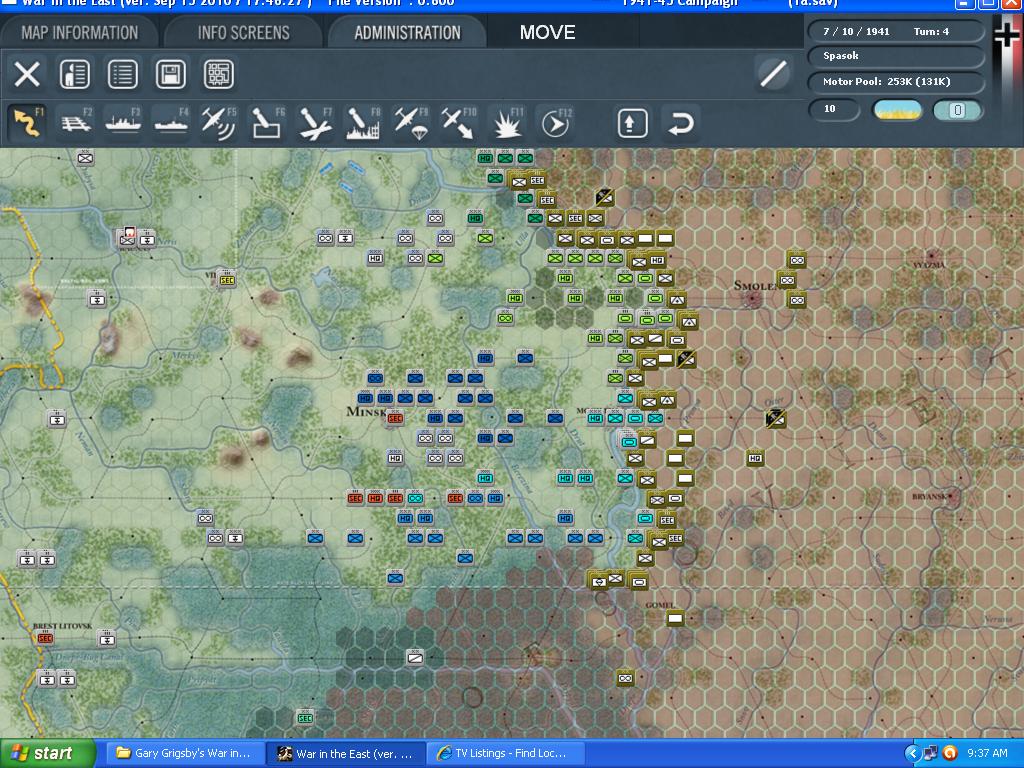Click the Turn: 4 indicator
Screen dimensions: 1024x768
[x=931, y=31]
